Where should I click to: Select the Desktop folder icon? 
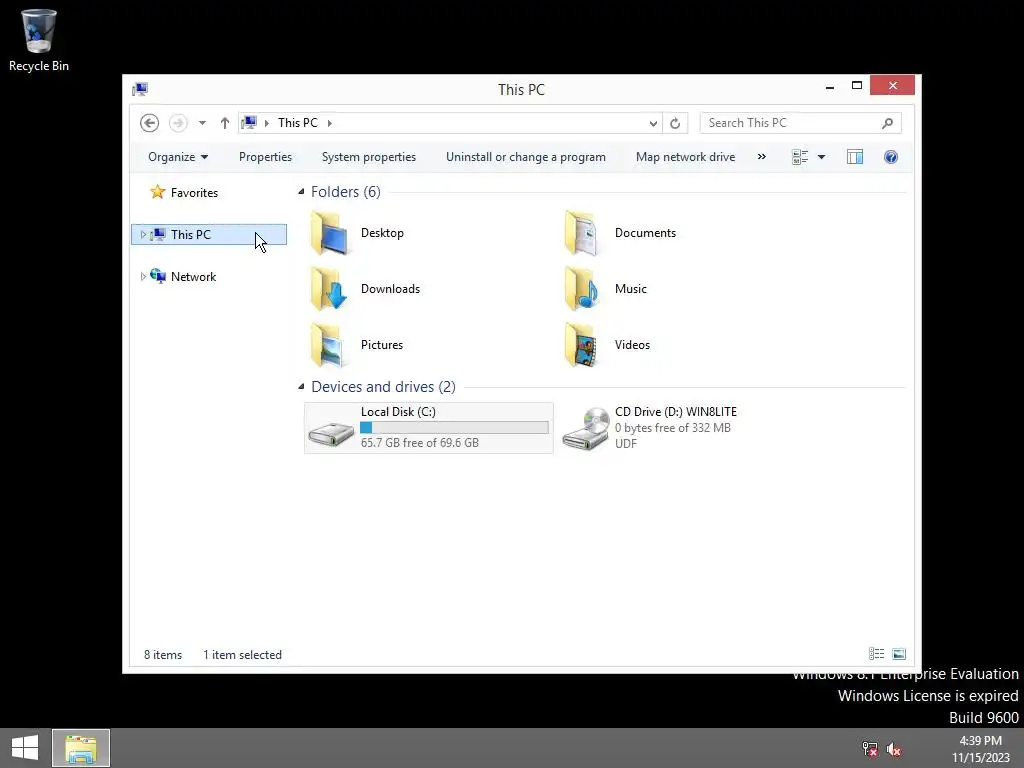(x=329, y=233)
